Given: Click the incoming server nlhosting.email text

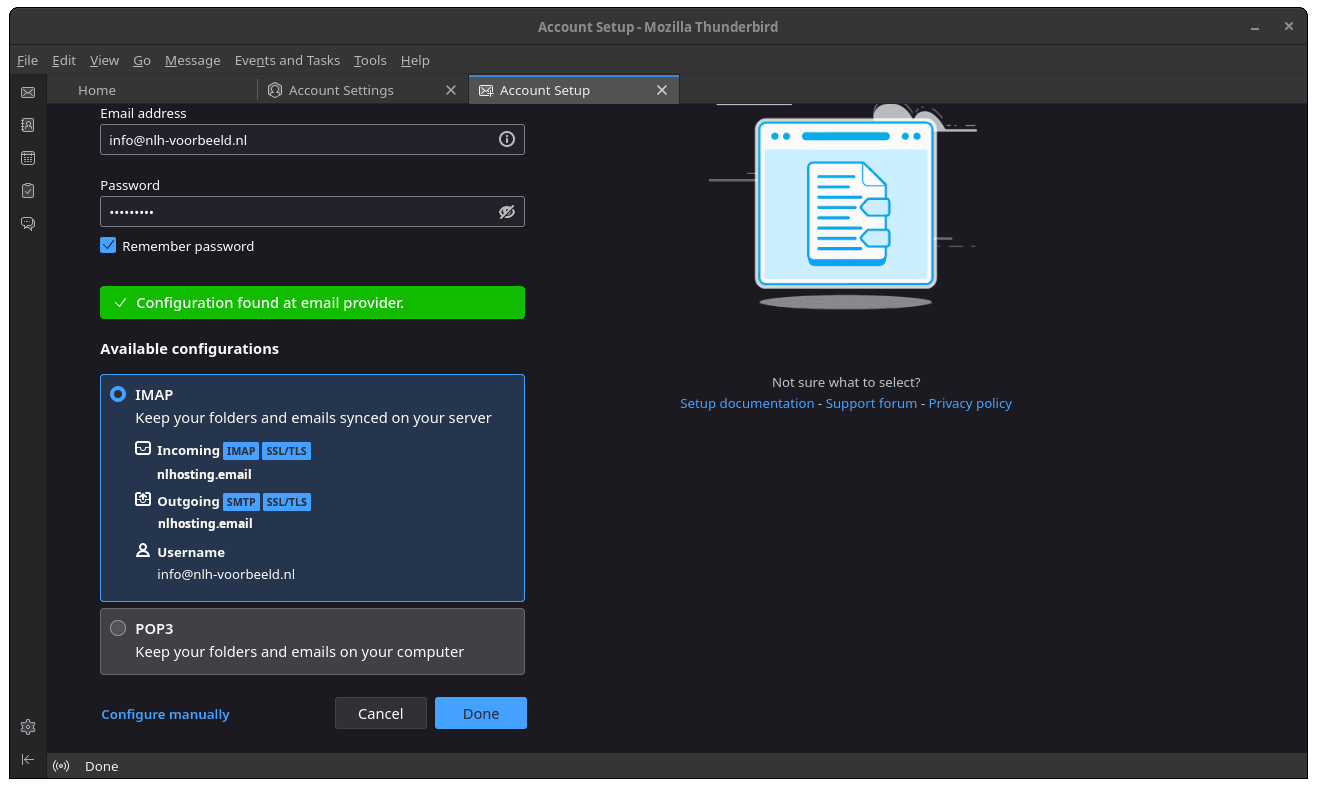Looking at the screenshot, I should click(204, 474).
